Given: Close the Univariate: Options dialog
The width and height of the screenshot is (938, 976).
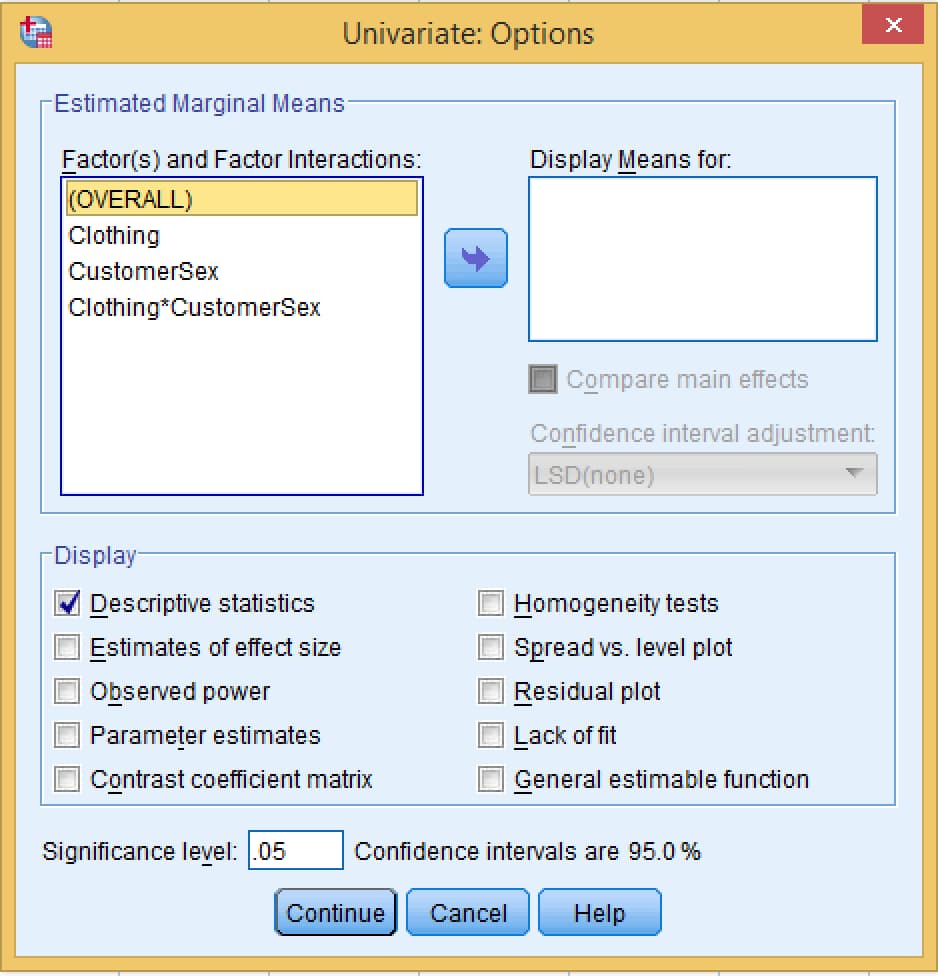Looking at the screenshot, I should pyautogui.click(x=893, y=25).
